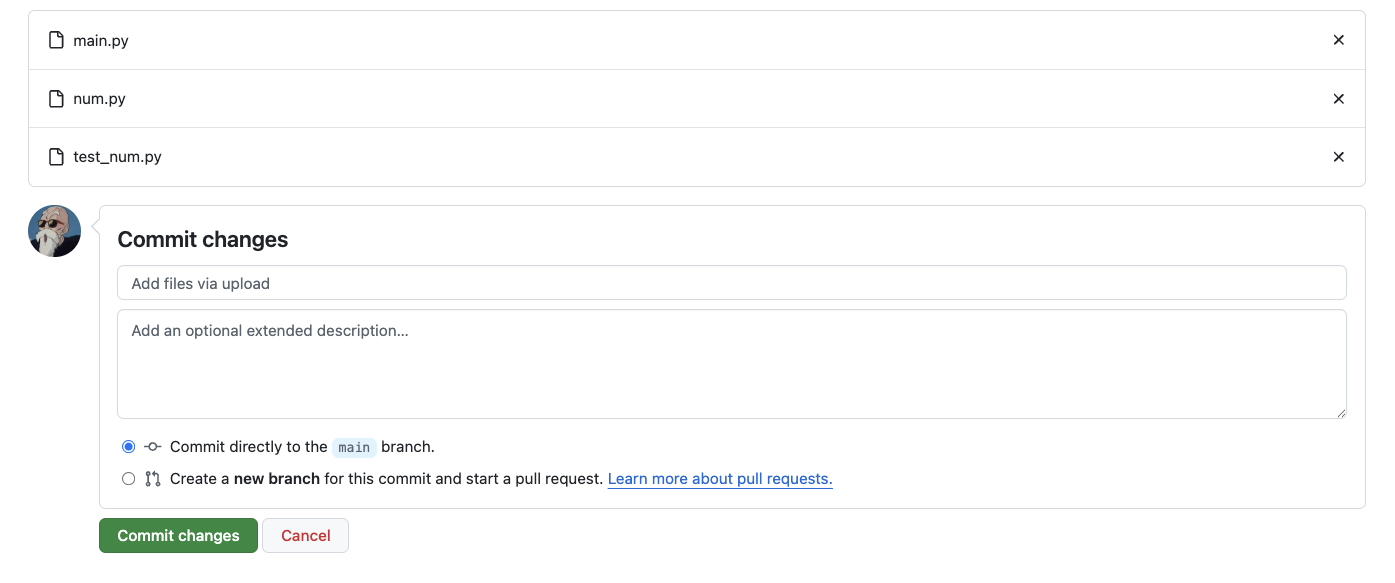Click the num.py file name
Screen dimensions: 1395x583
(x=99, y=99)
